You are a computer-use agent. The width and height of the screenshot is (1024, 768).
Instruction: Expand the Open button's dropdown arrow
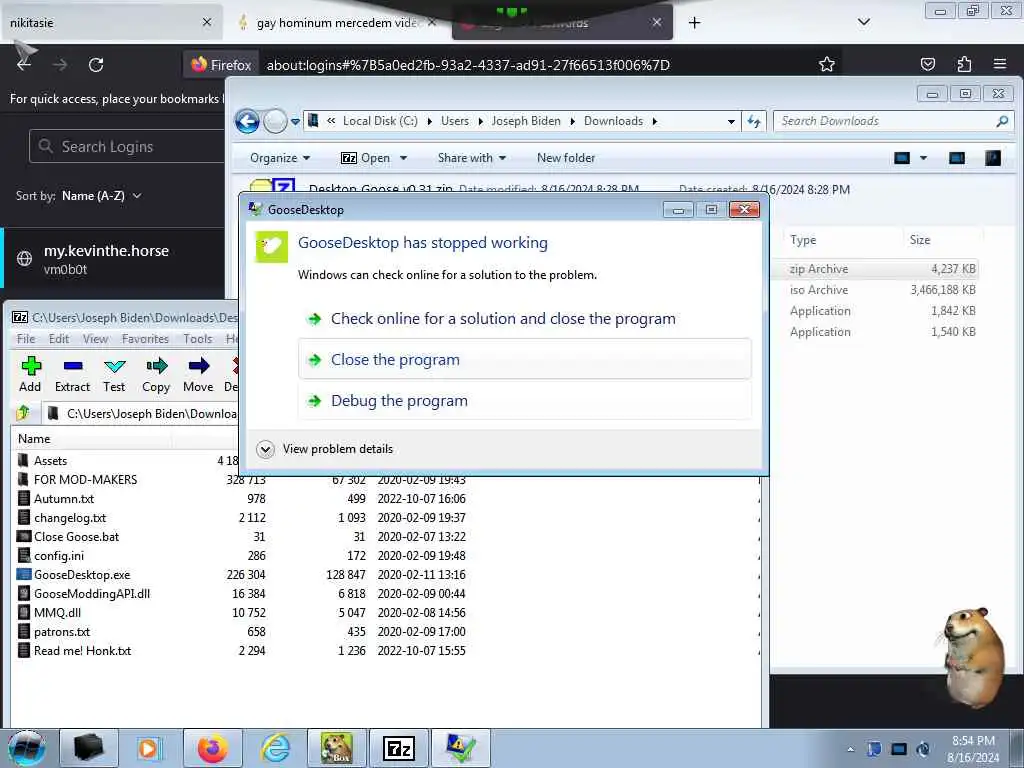pos(404,158)
